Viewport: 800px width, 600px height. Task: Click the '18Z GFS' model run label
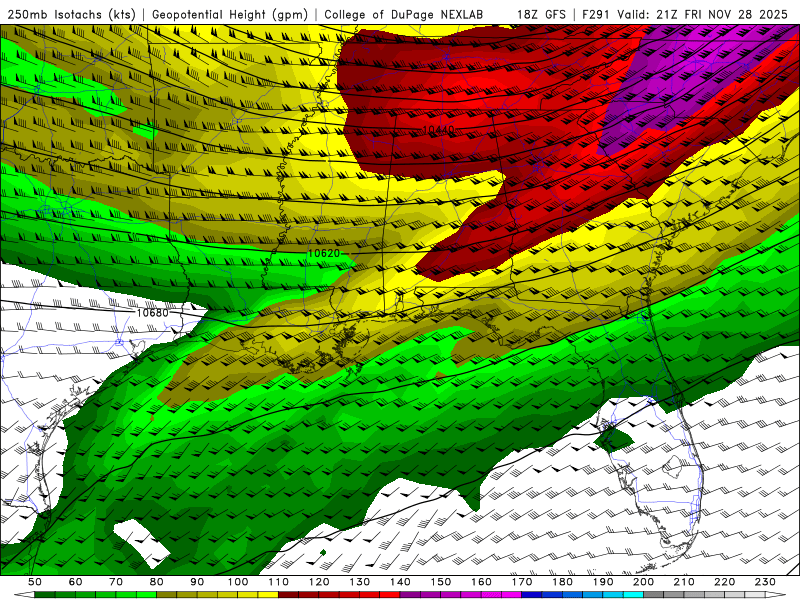541,14
